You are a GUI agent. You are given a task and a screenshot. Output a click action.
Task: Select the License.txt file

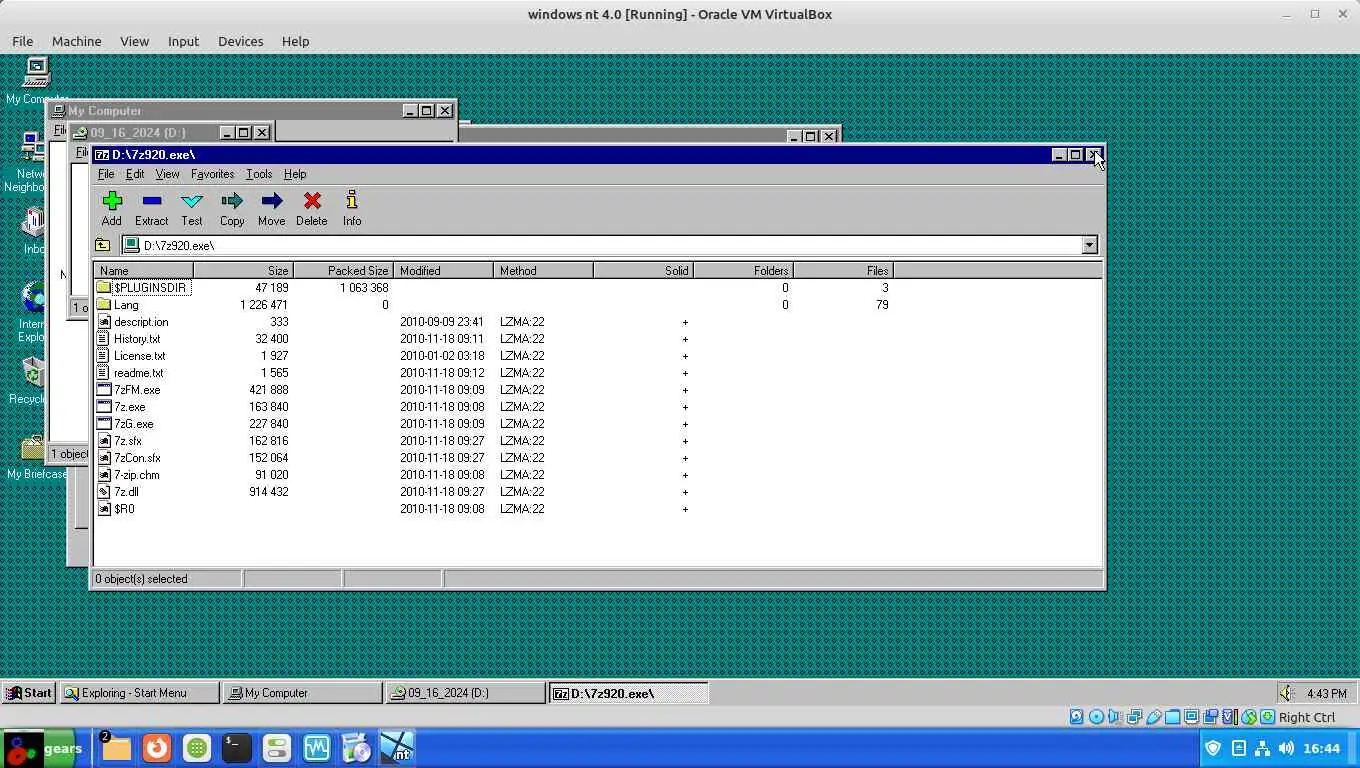point(139,356)
